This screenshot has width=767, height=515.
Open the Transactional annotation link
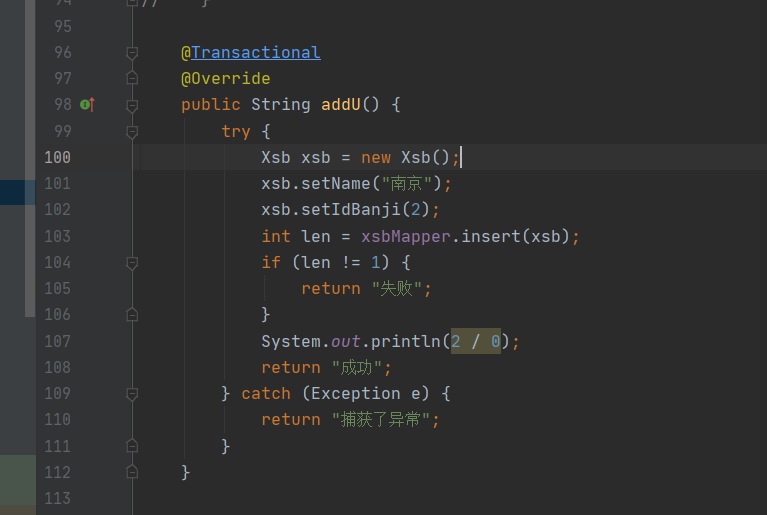[x=256, y=52]
